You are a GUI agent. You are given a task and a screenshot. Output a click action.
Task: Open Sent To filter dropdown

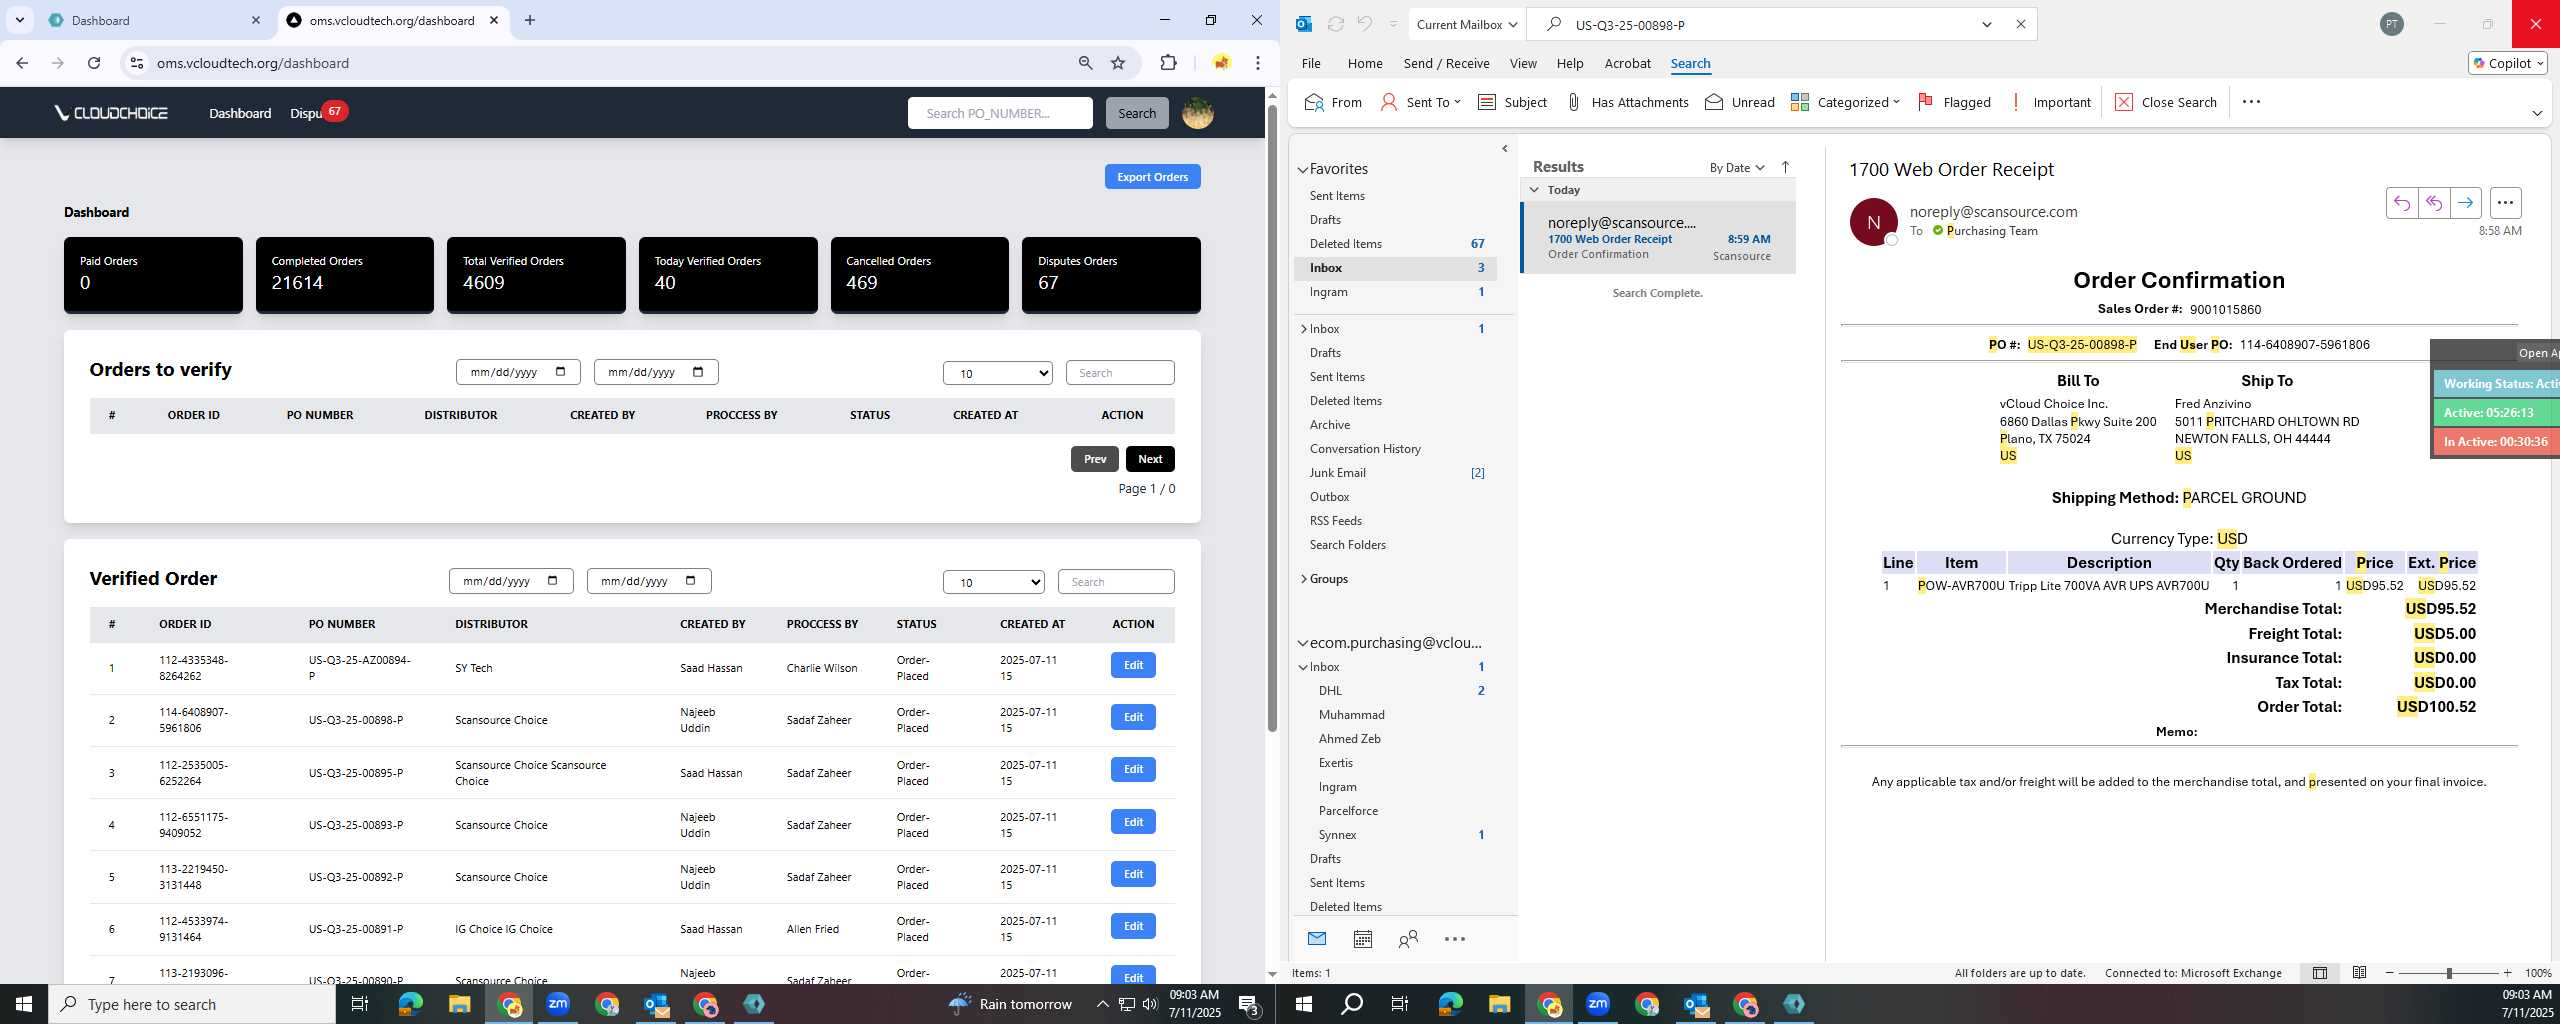point(1420,102)
